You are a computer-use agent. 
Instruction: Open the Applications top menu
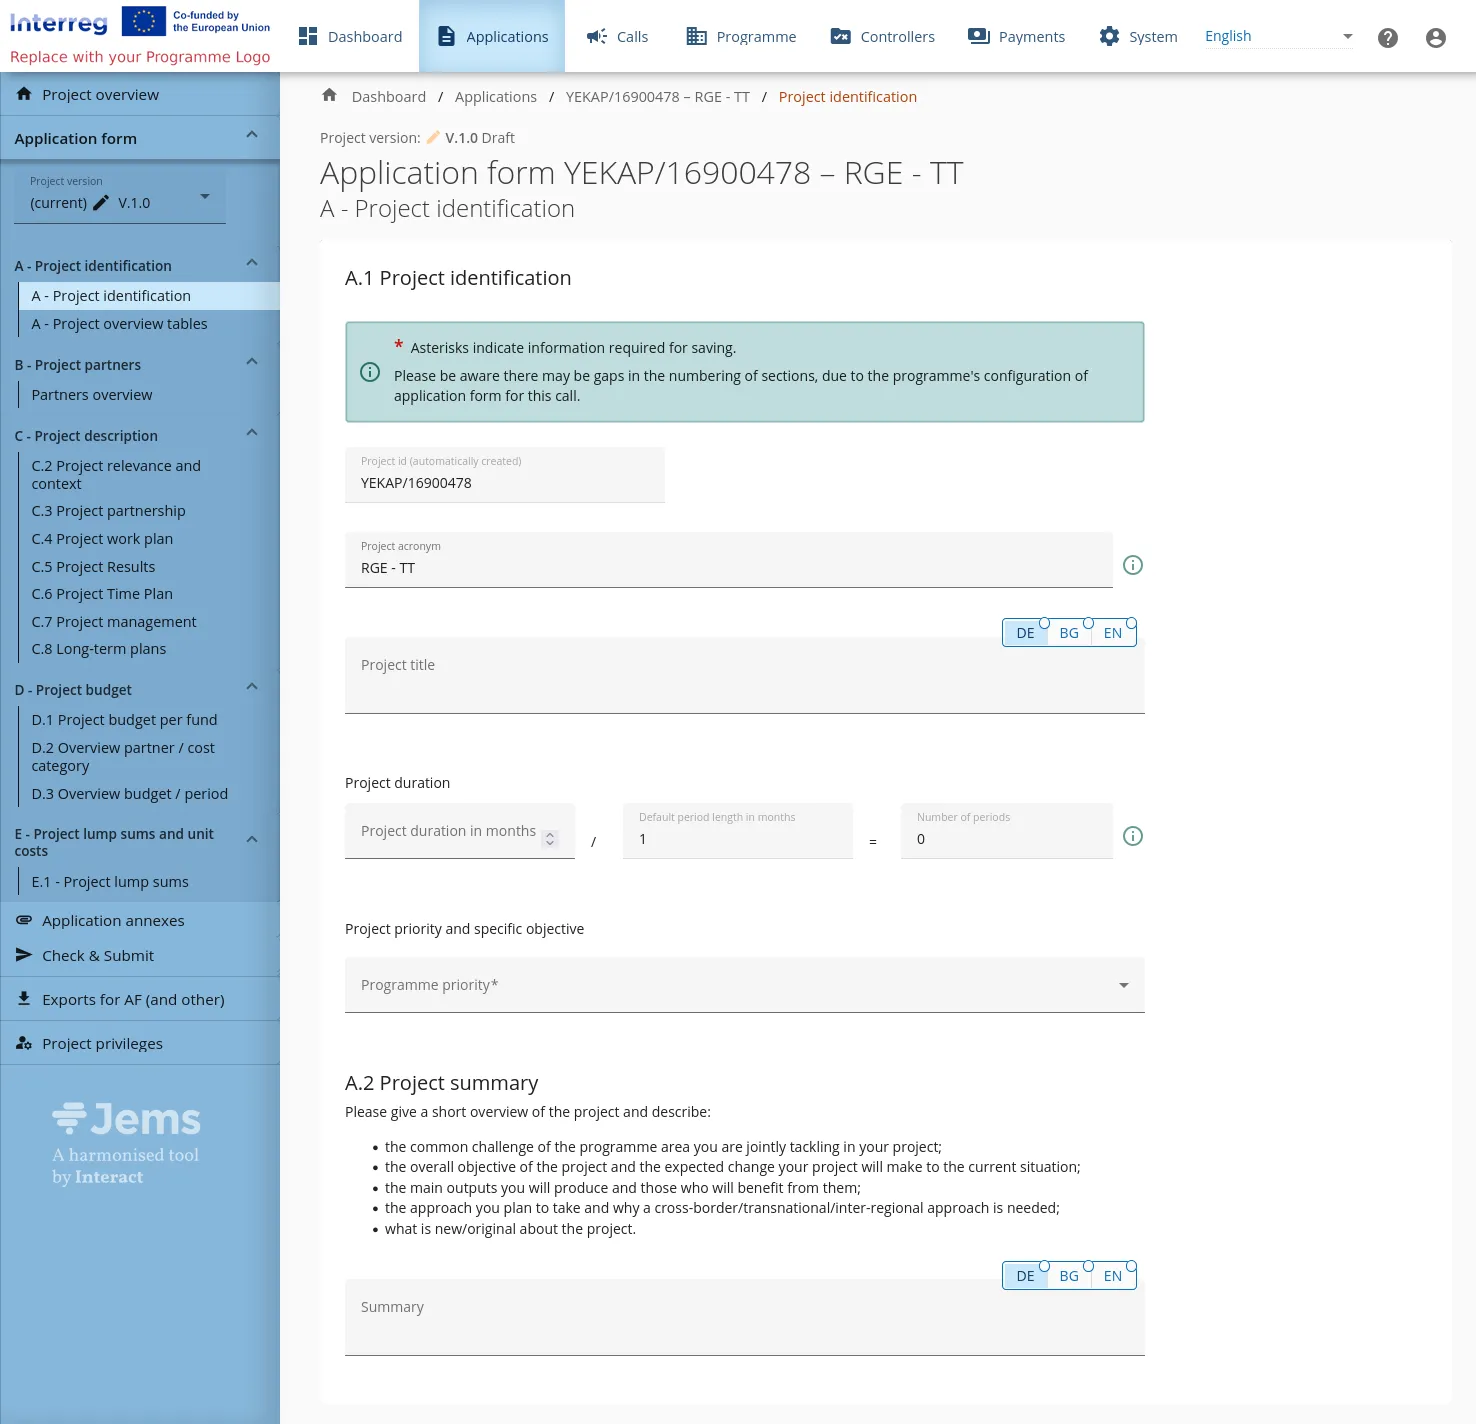492,36
